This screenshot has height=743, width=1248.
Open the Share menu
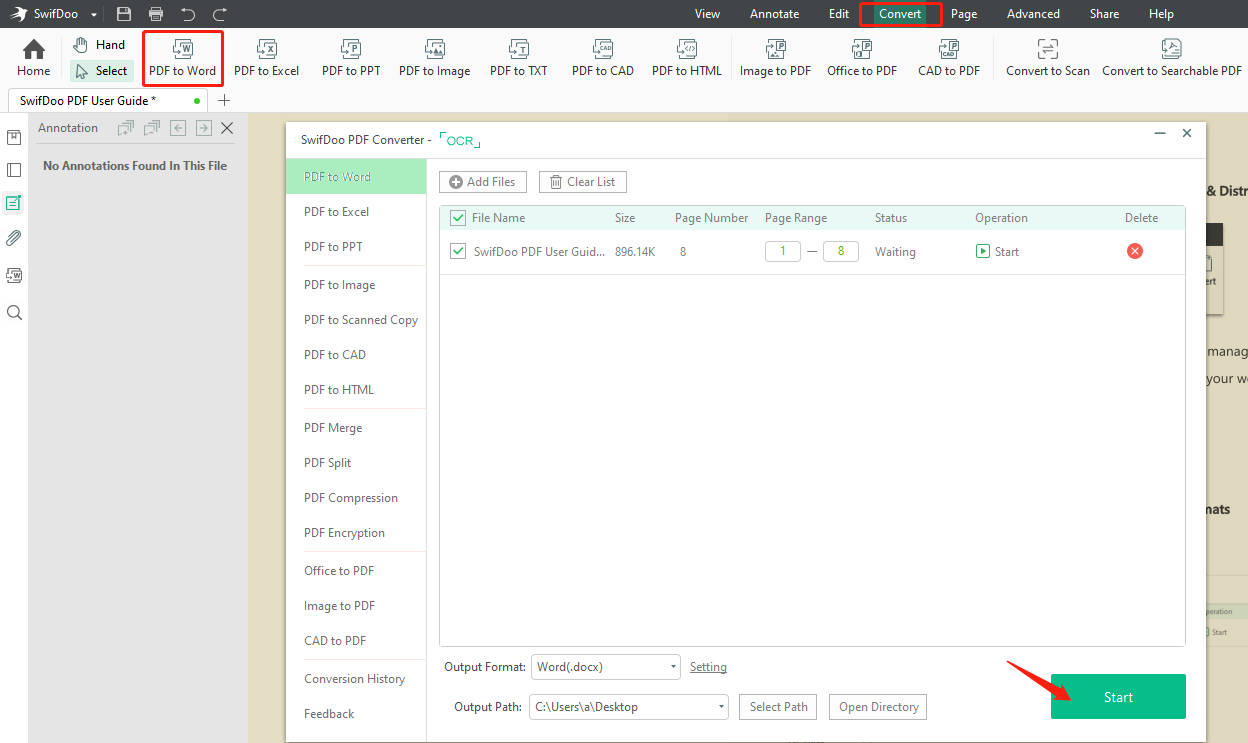coord(1104,14)
